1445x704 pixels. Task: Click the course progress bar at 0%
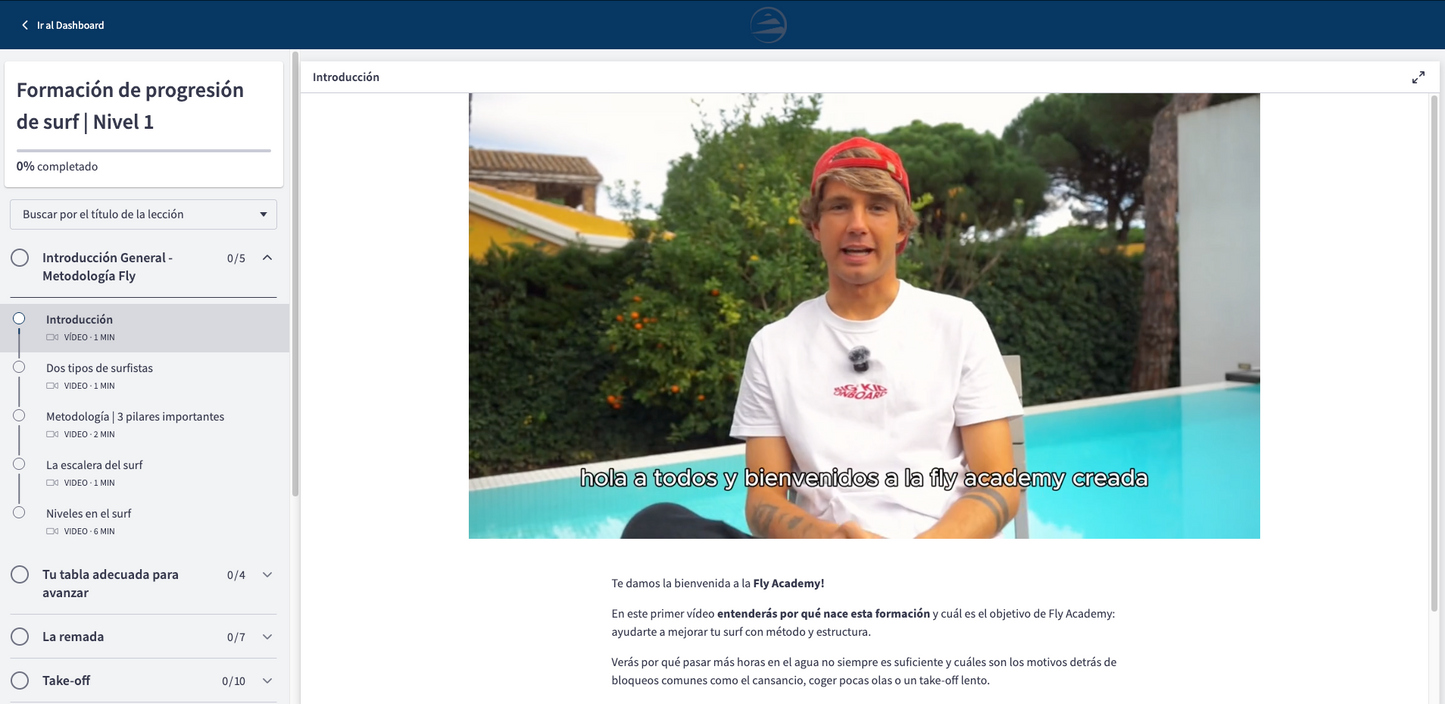coord(143,150)
